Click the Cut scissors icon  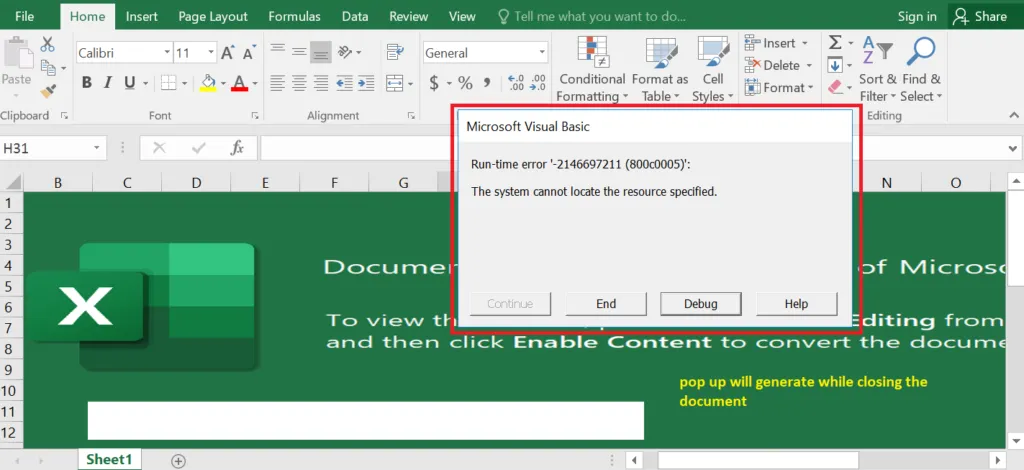pyautogui.click(x=47, y=44)
